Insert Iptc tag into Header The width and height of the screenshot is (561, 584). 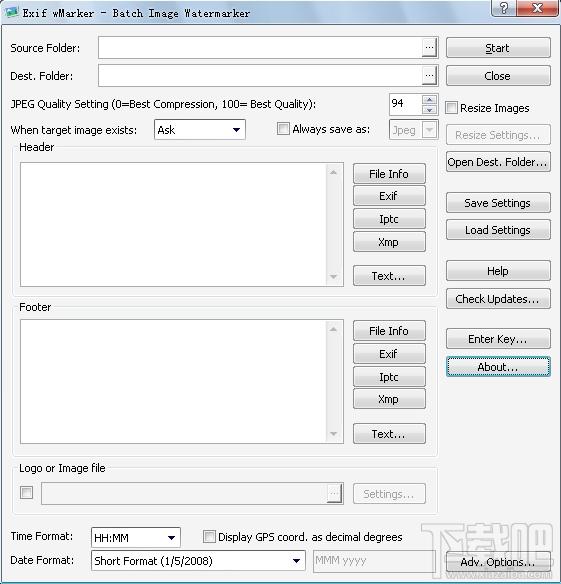coord(389,219)
